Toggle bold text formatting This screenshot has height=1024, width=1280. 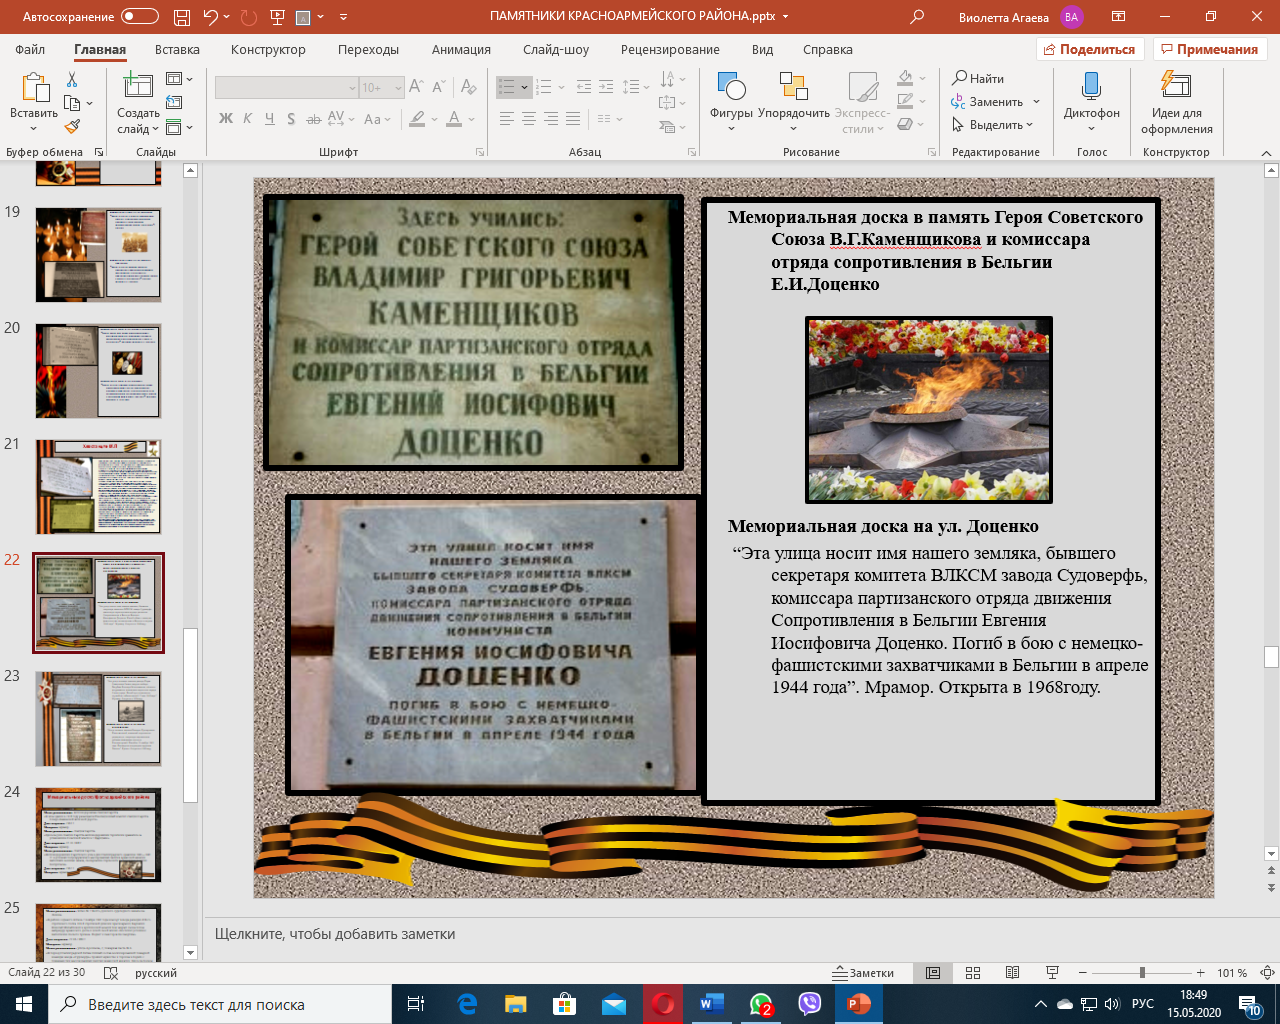(x=226, y=119)
